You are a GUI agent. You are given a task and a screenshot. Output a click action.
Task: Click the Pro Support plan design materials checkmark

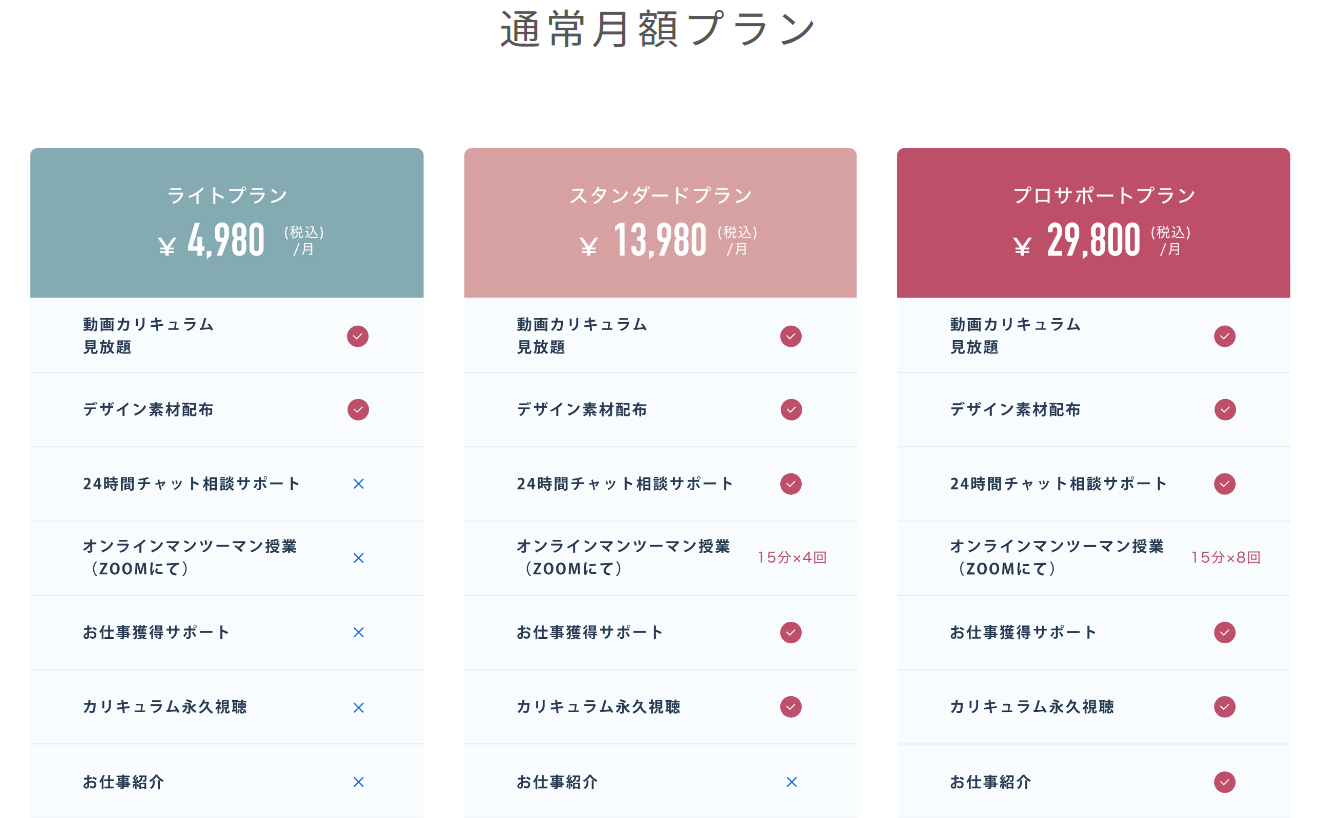(1224, 410)
